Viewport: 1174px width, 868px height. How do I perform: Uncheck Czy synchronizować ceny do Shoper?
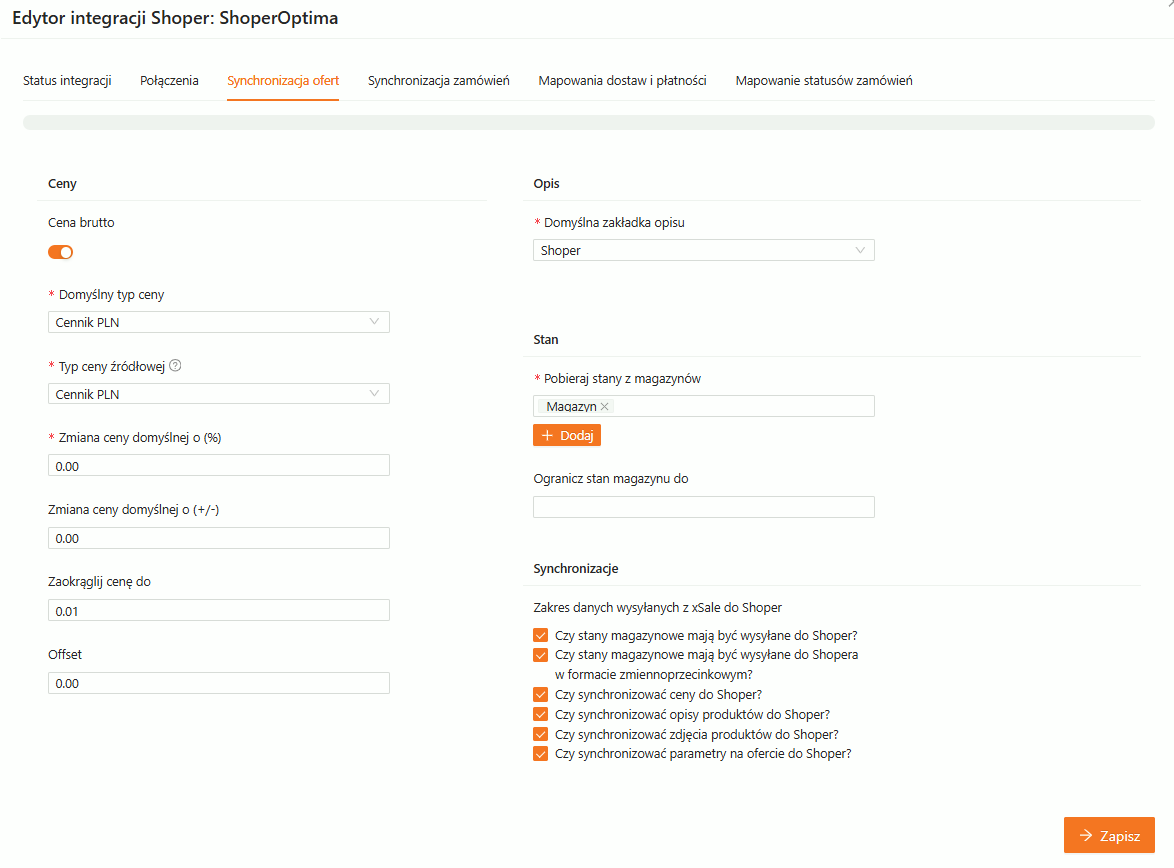[541, 694]
